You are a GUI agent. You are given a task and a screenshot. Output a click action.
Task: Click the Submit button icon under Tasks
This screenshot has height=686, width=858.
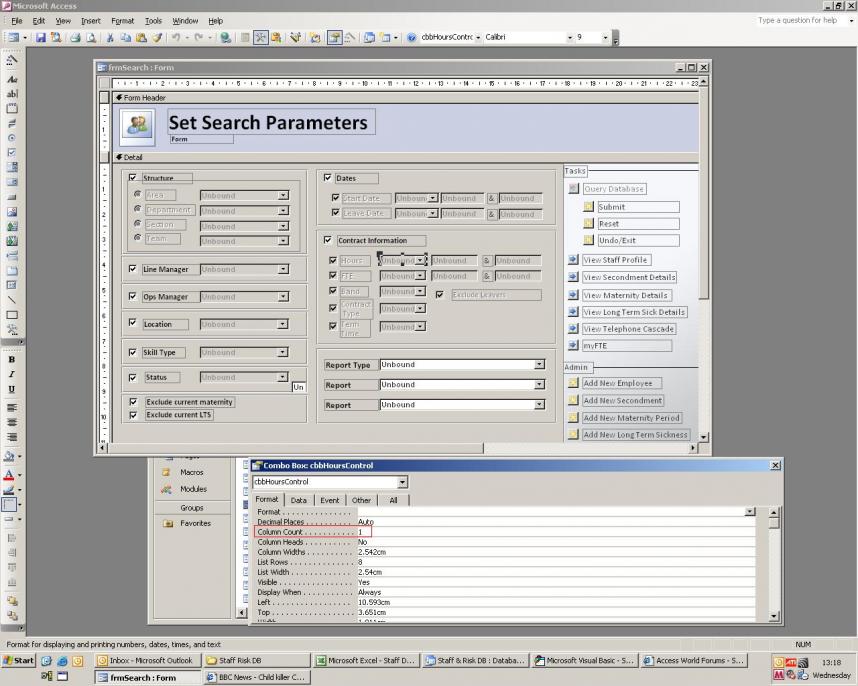pos(589,207)
